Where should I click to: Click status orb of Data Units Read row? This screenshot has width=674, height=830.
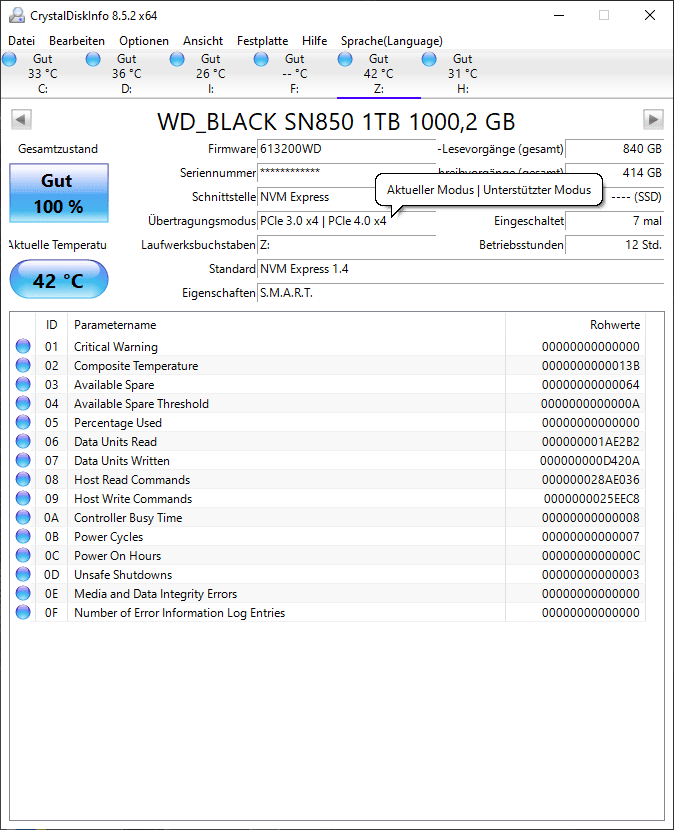click(23, 441)
